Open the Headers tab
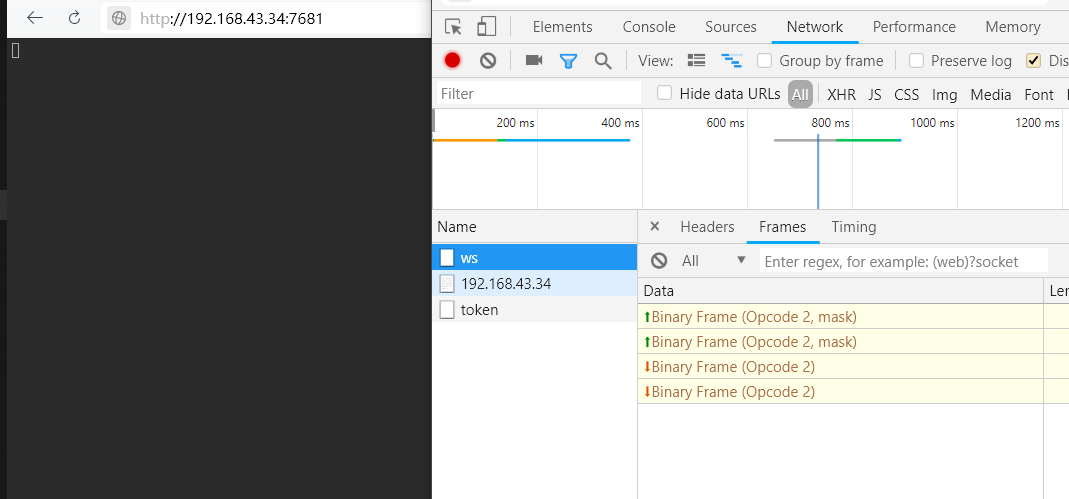This screenshot has height=499, width=1069. tap(707, 227)
